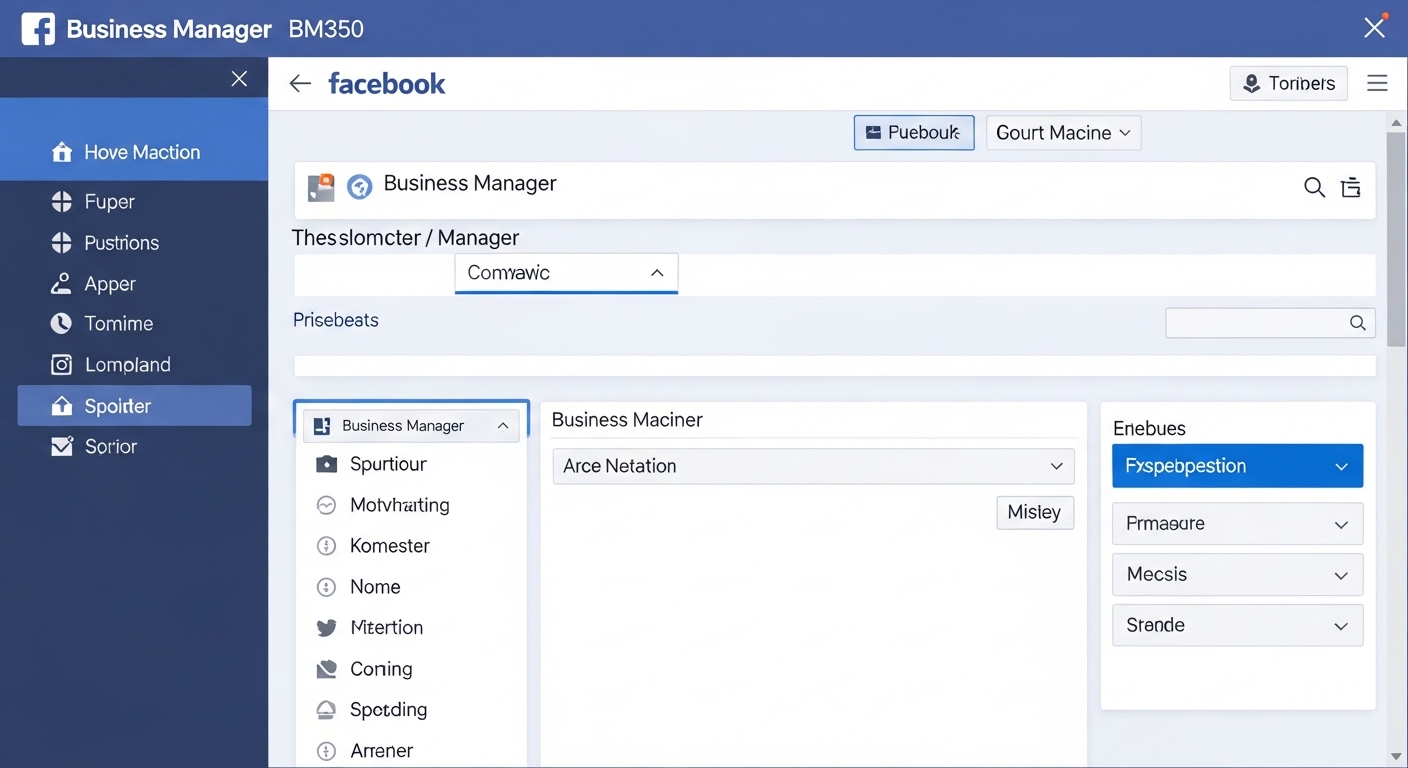1408x768 pixels.
Task: Click search icon in Business Manager bar
Action: pos(1314,187)
